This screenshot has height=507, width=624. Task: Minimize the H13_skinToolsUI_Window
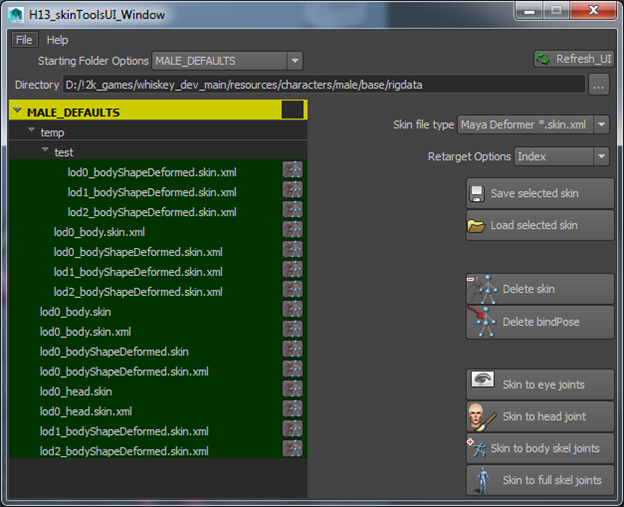tap(529, 11)
